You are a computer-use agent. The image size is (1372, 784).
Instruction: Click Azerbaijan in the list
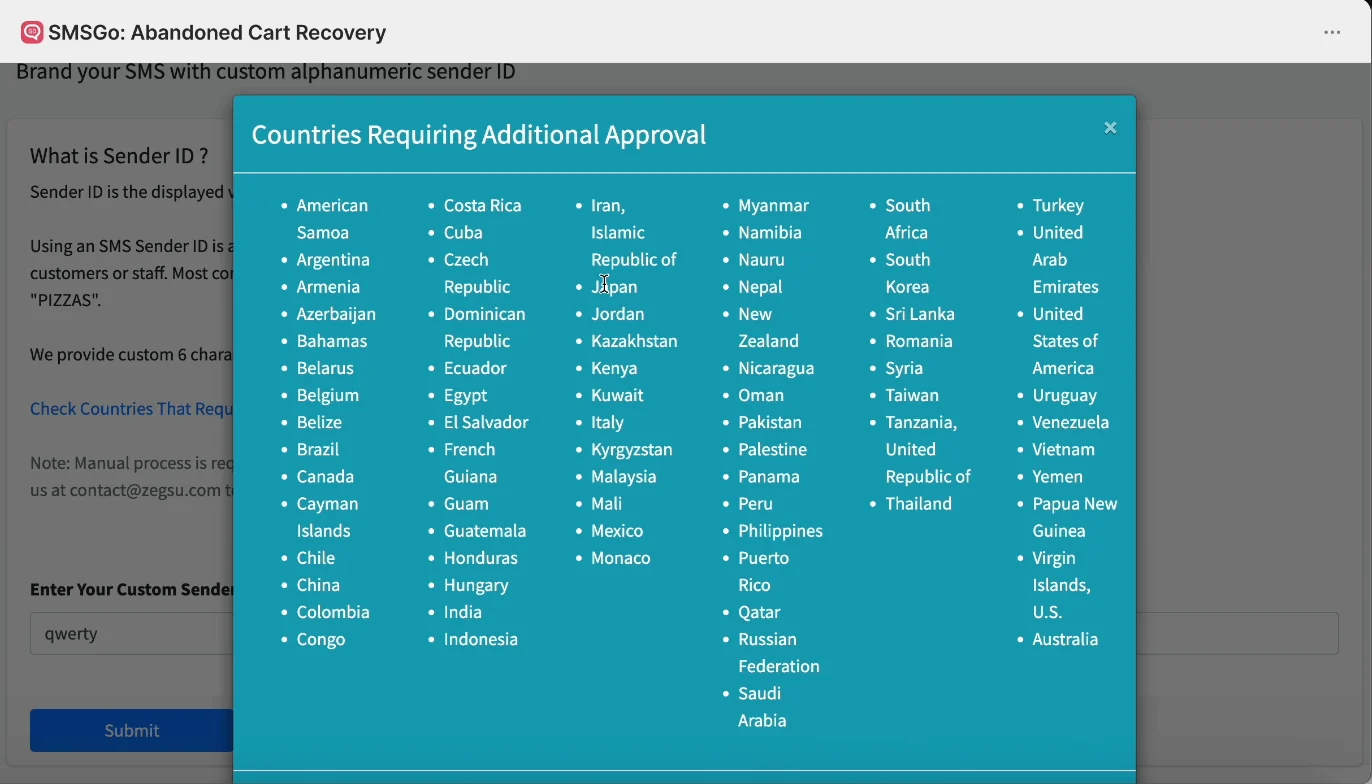coord(336,314)
